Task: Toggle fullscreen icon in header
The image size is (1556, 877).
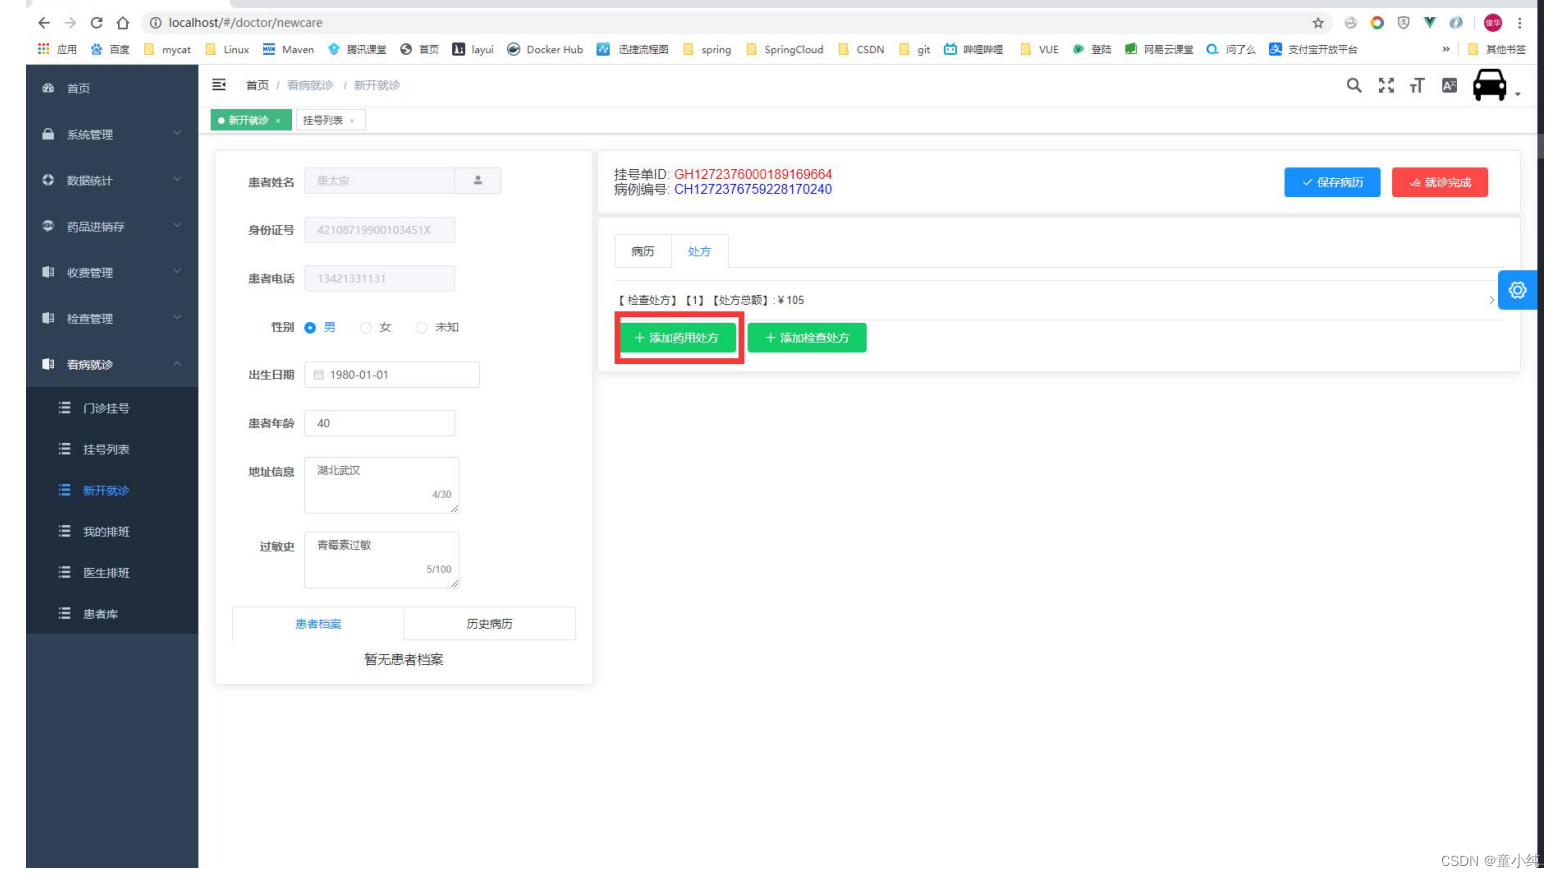Action: 1386,86
